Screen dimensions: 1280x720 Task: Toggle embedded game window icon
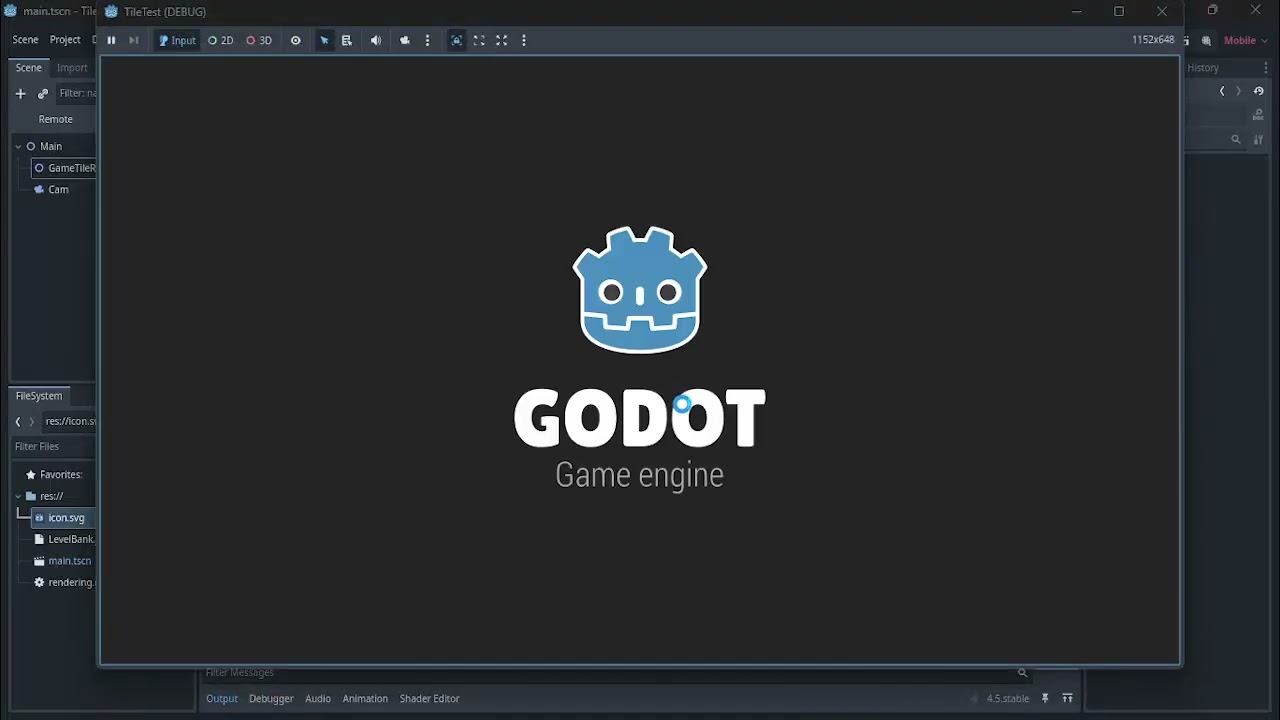pos(457,41)
